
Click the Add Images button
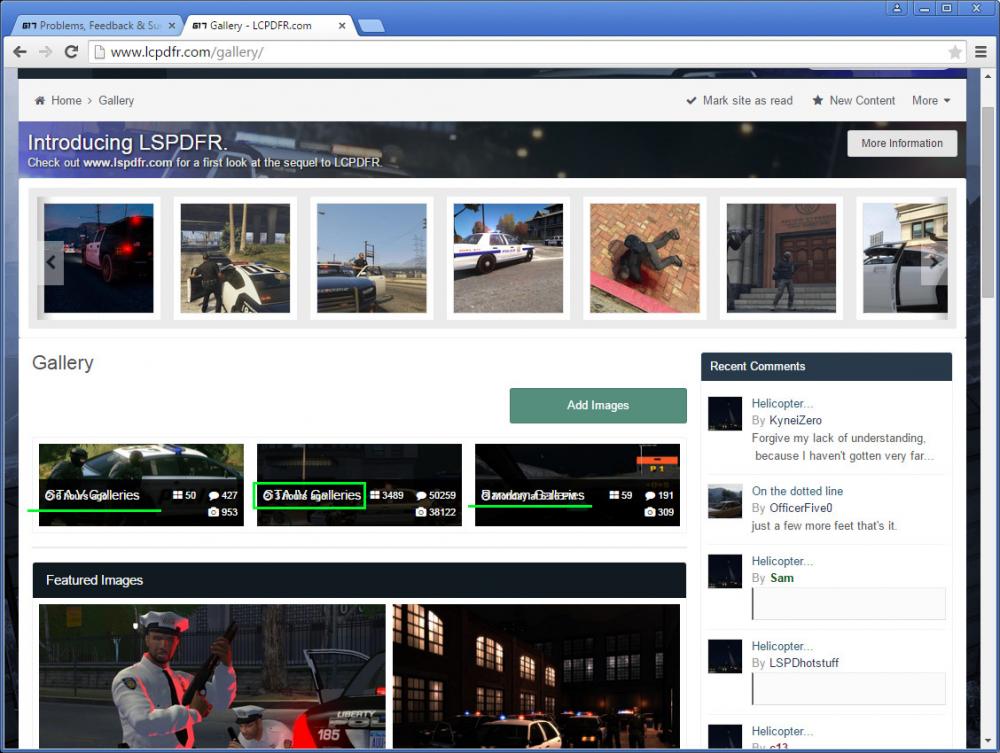[x=598, y=405]
